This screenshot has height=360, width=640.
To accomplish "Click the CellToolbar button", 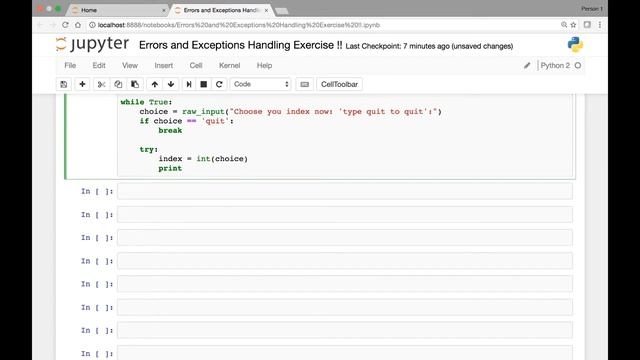I will (x=339, y=84).
